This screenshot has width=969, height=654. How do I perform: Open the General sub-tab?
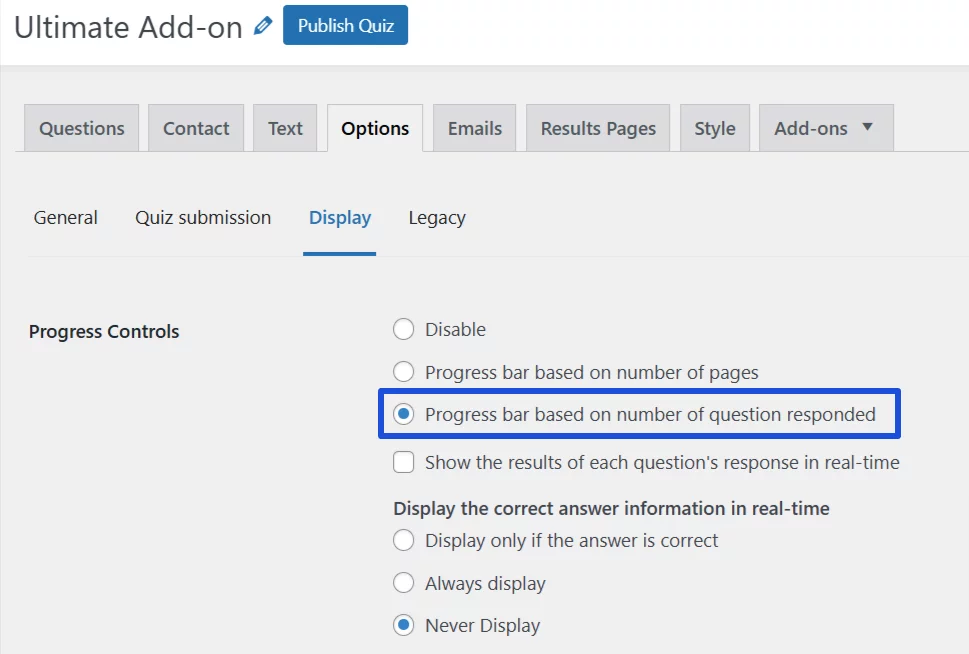(66, 218)
